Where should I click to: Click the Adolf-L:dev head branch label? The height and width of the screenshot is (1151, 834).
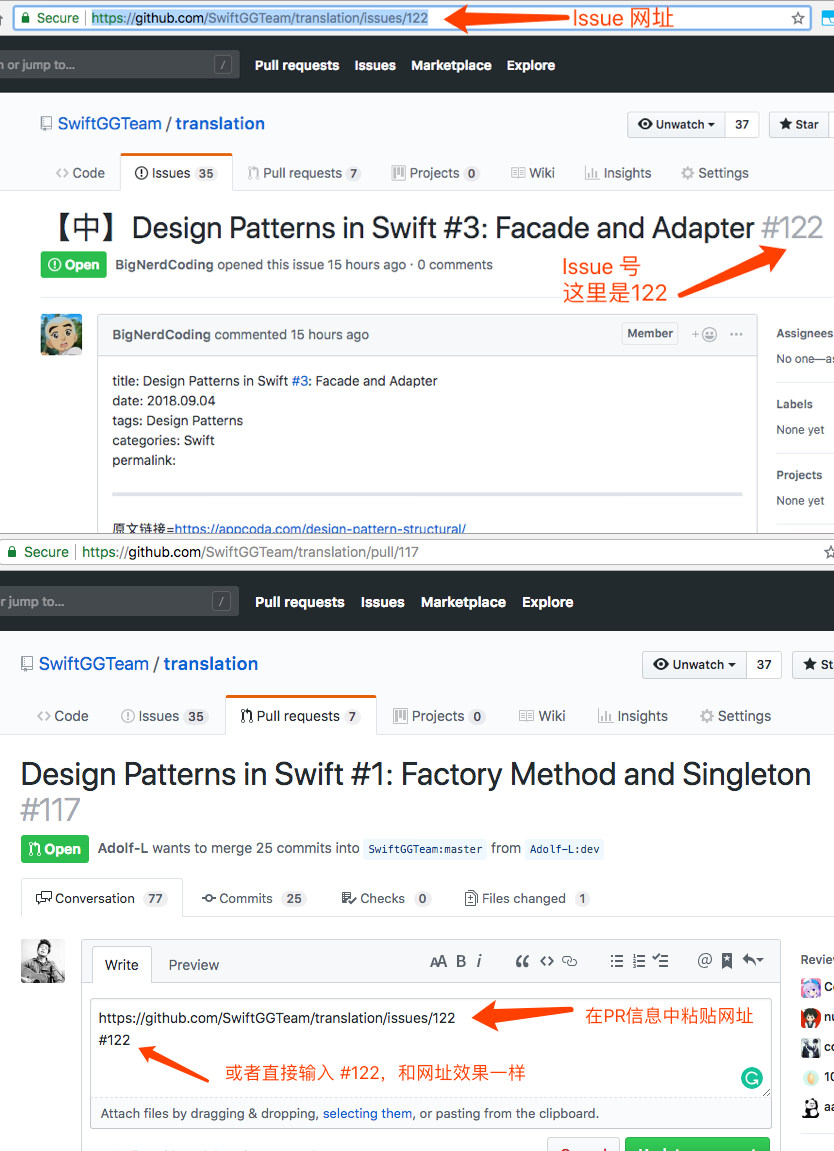(565, 849)
